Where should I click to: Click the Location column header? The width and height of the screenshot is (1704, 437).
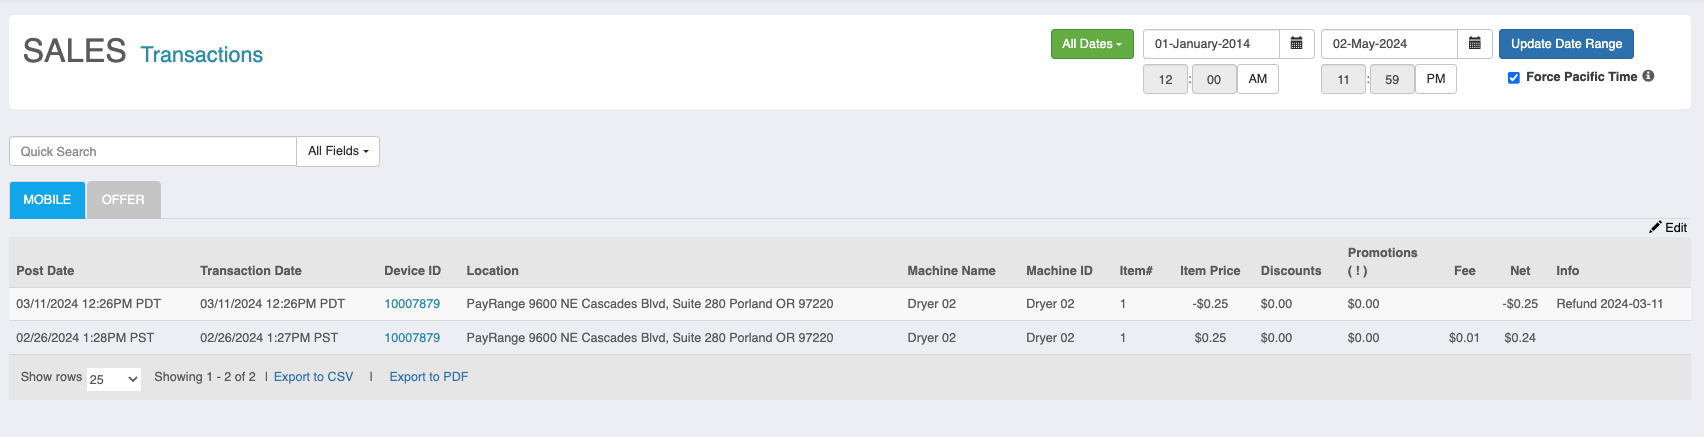tap(492, 271)
